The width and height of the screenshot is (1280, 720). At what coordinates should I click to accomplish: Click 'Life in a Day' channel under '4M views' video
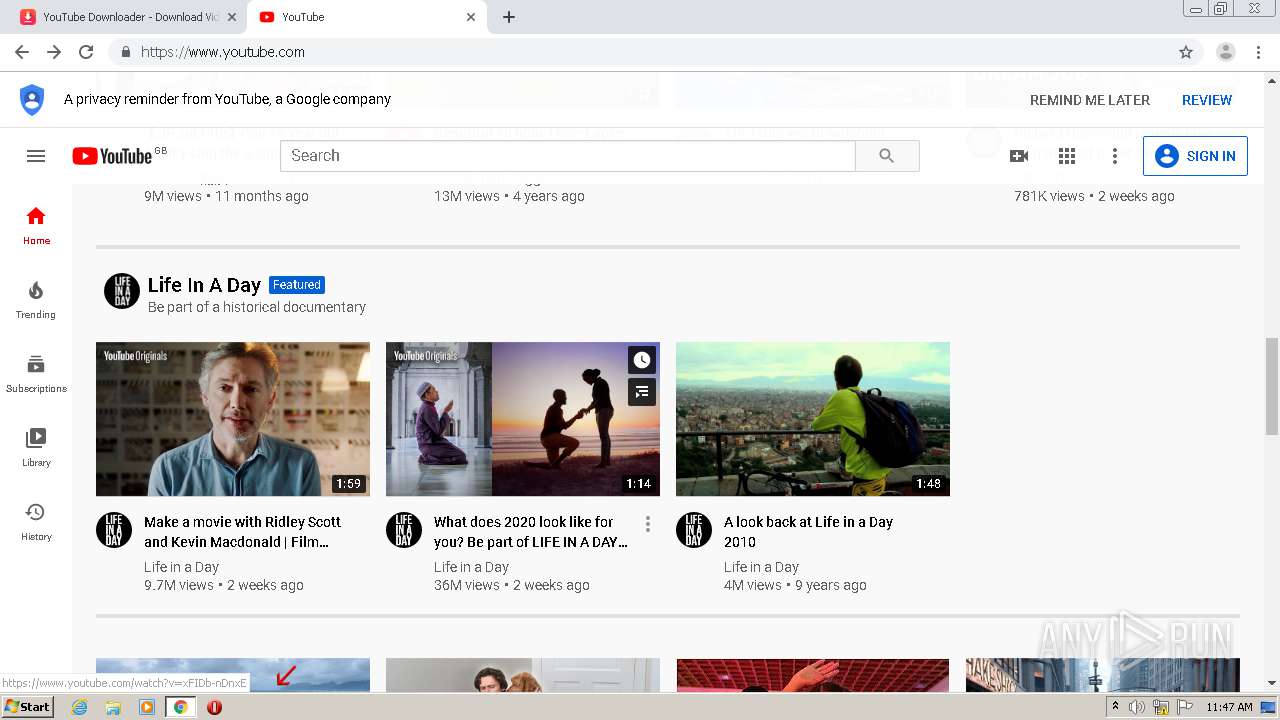point(761,567)
